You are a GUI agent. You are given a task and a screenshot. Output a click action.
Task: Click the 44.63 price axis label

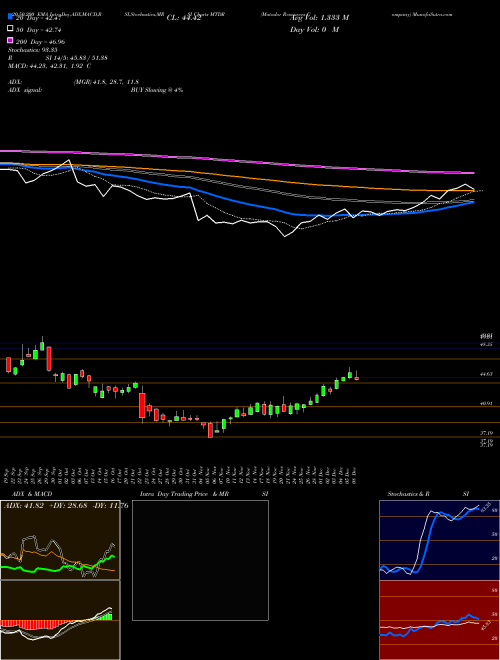(x=487, y=373)
